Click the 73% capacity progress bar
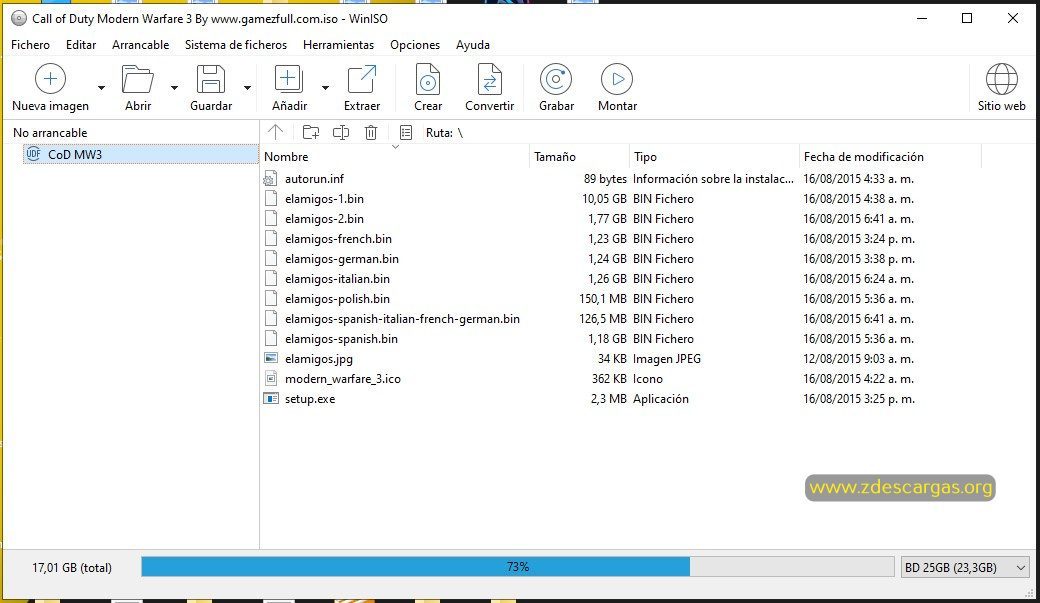 click(x=518, y=567)
